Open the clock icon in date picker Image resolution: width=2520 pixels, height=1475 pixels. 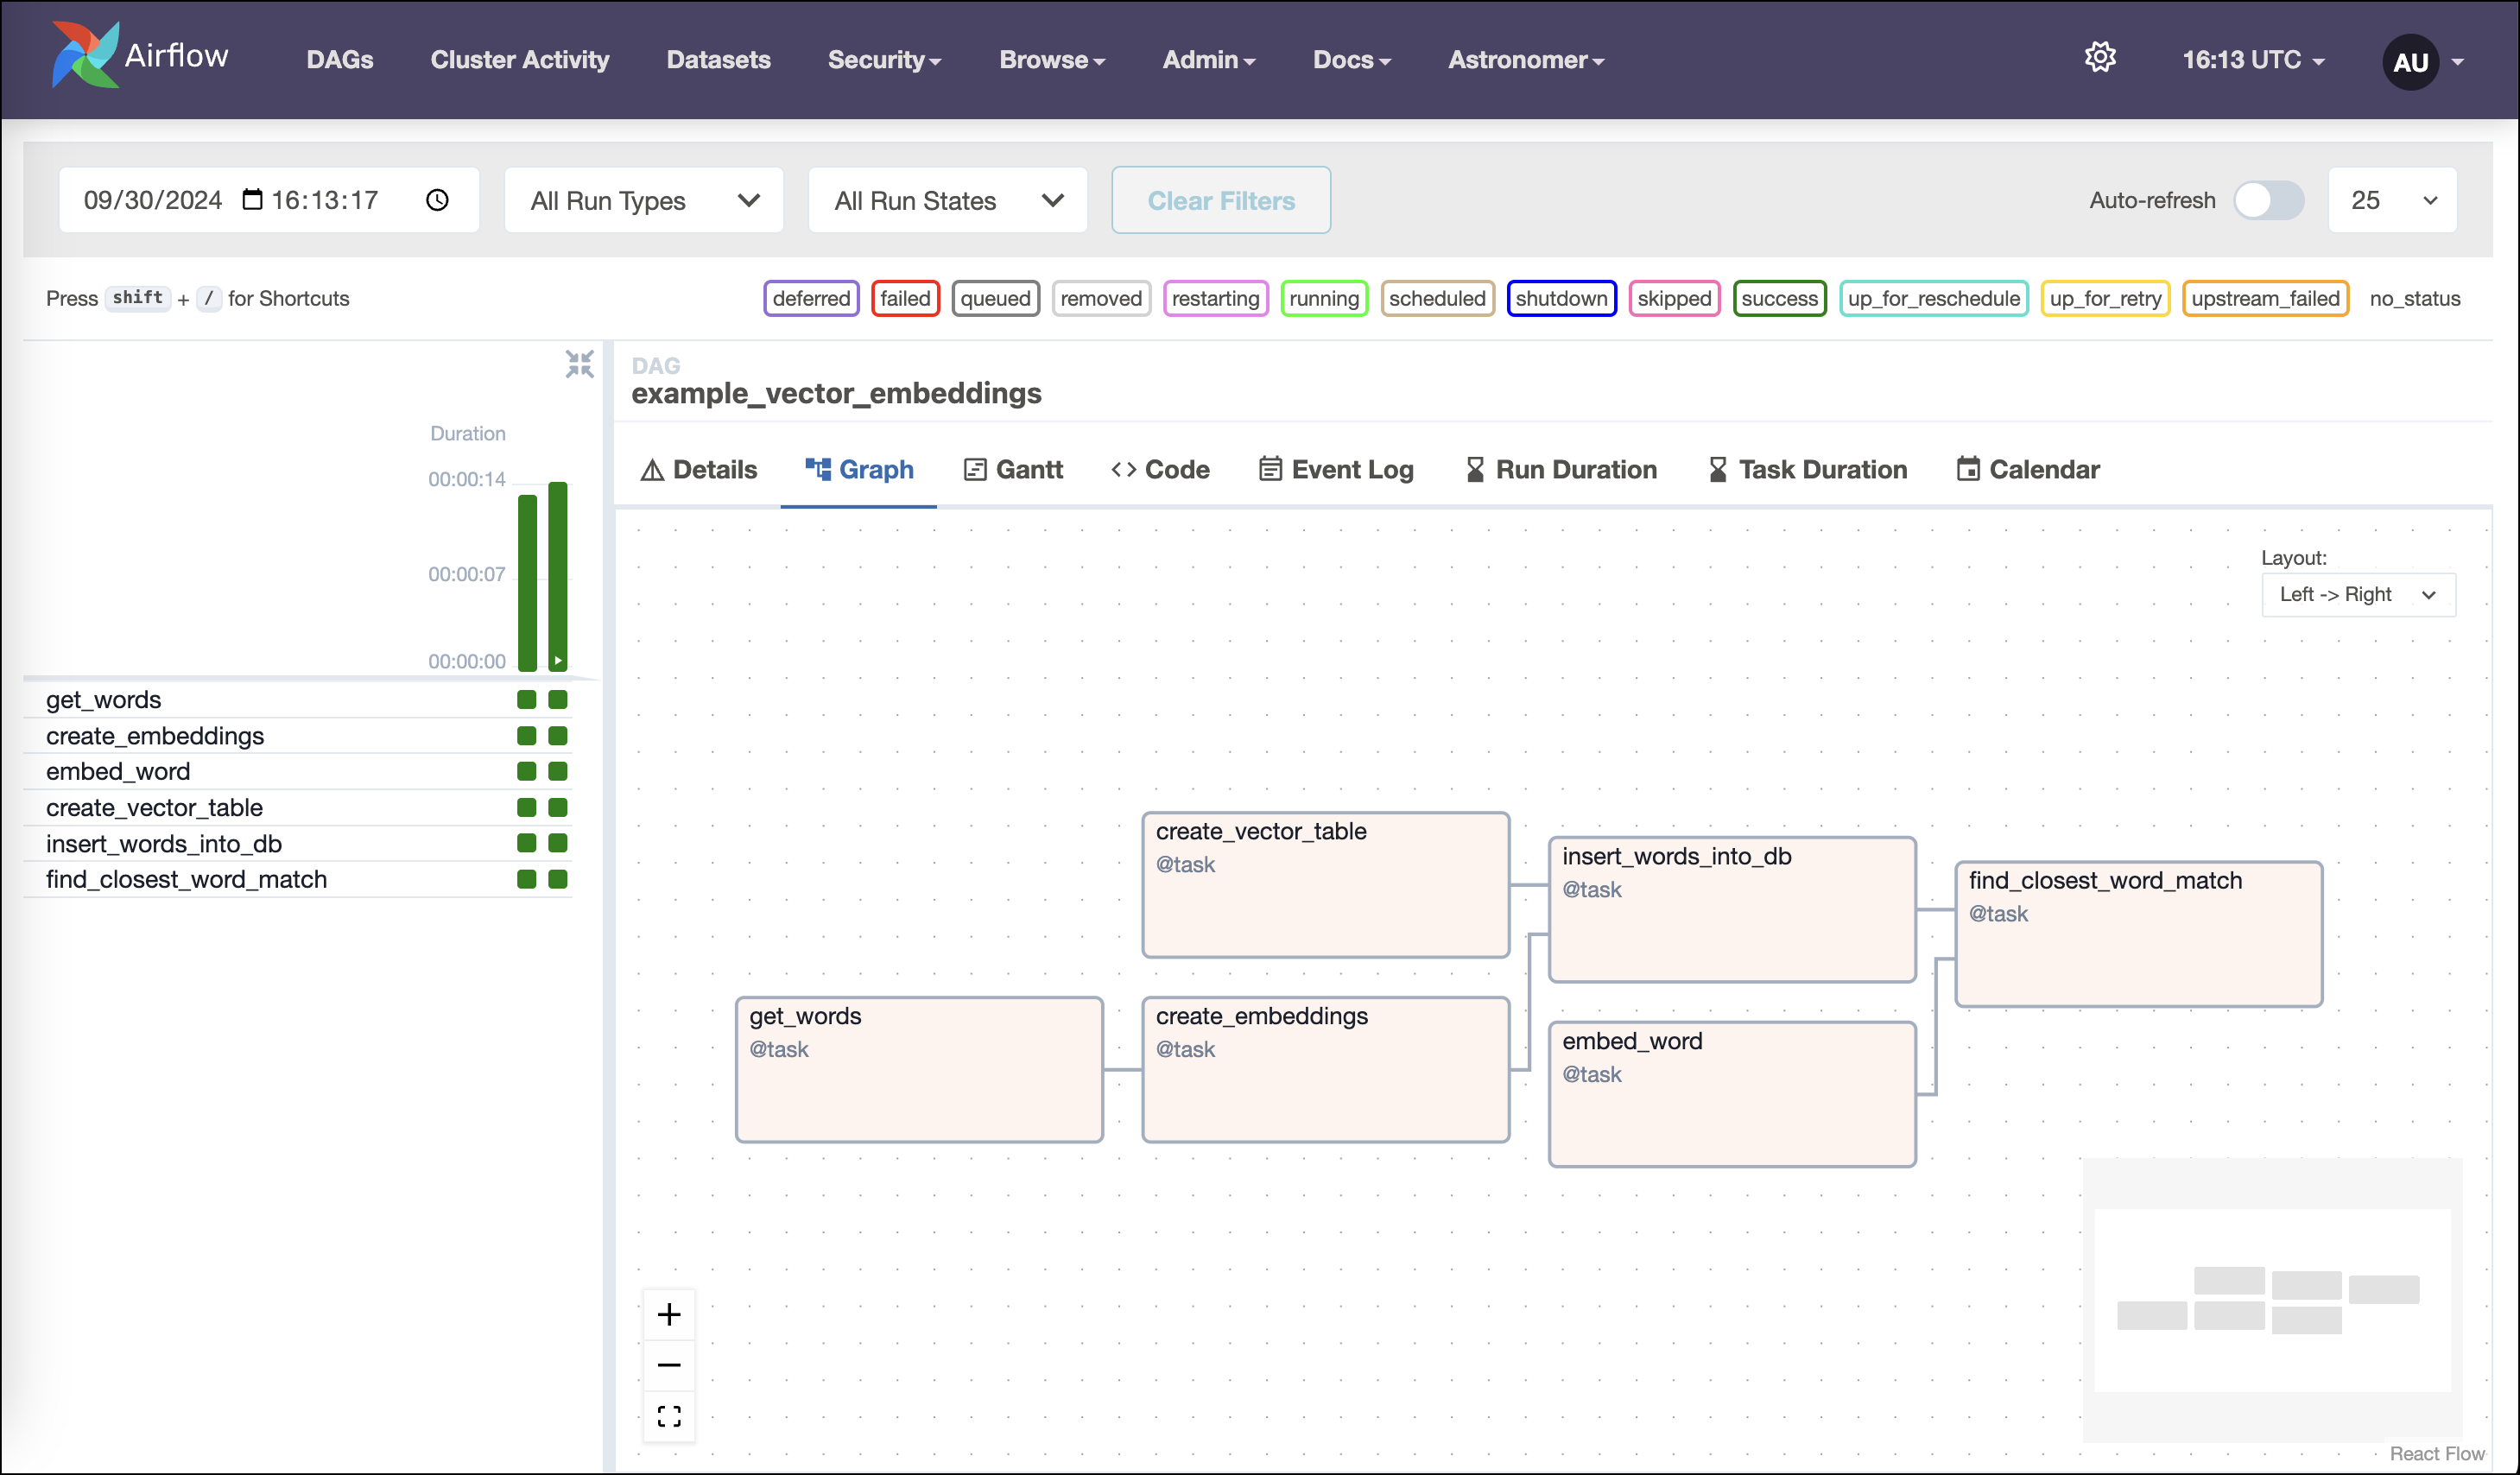click(437, 200)
